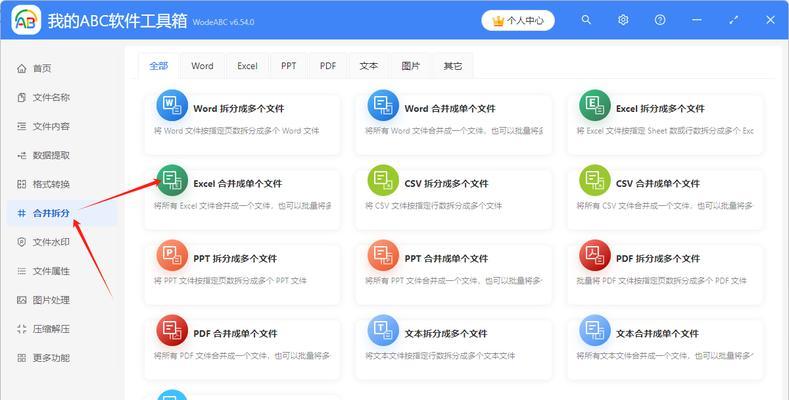Open the Word 拆分成多个文件 title
Screen dimensions: 789x400
(x=239, y=109)
